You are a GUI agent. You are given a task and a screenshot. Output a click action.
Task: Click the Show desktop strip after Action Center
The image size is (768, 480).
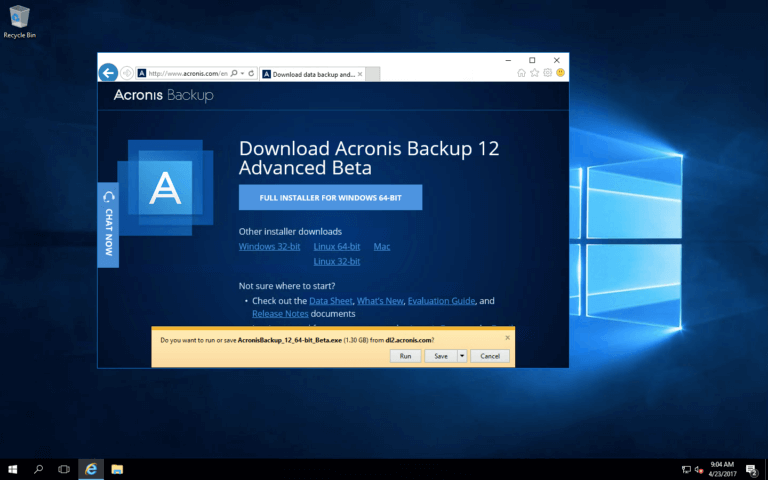pyautogui.click(x=766, y=469)
